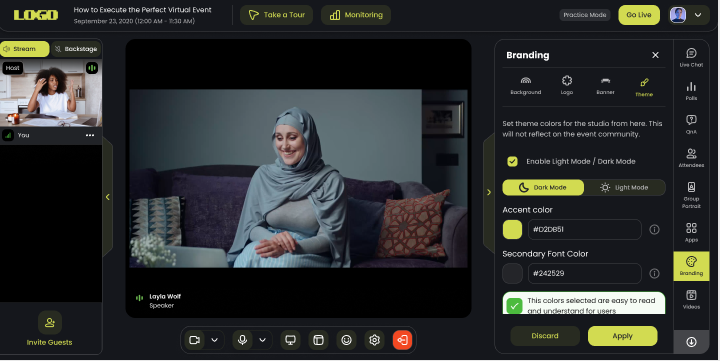Click the red leave studio icon
This screenshot has height=361, width=720.
402,340
